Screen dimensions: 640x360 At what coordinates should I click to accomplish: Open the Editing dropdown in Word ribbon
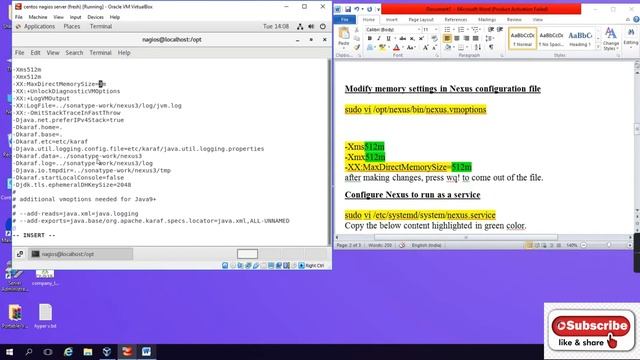631,38
